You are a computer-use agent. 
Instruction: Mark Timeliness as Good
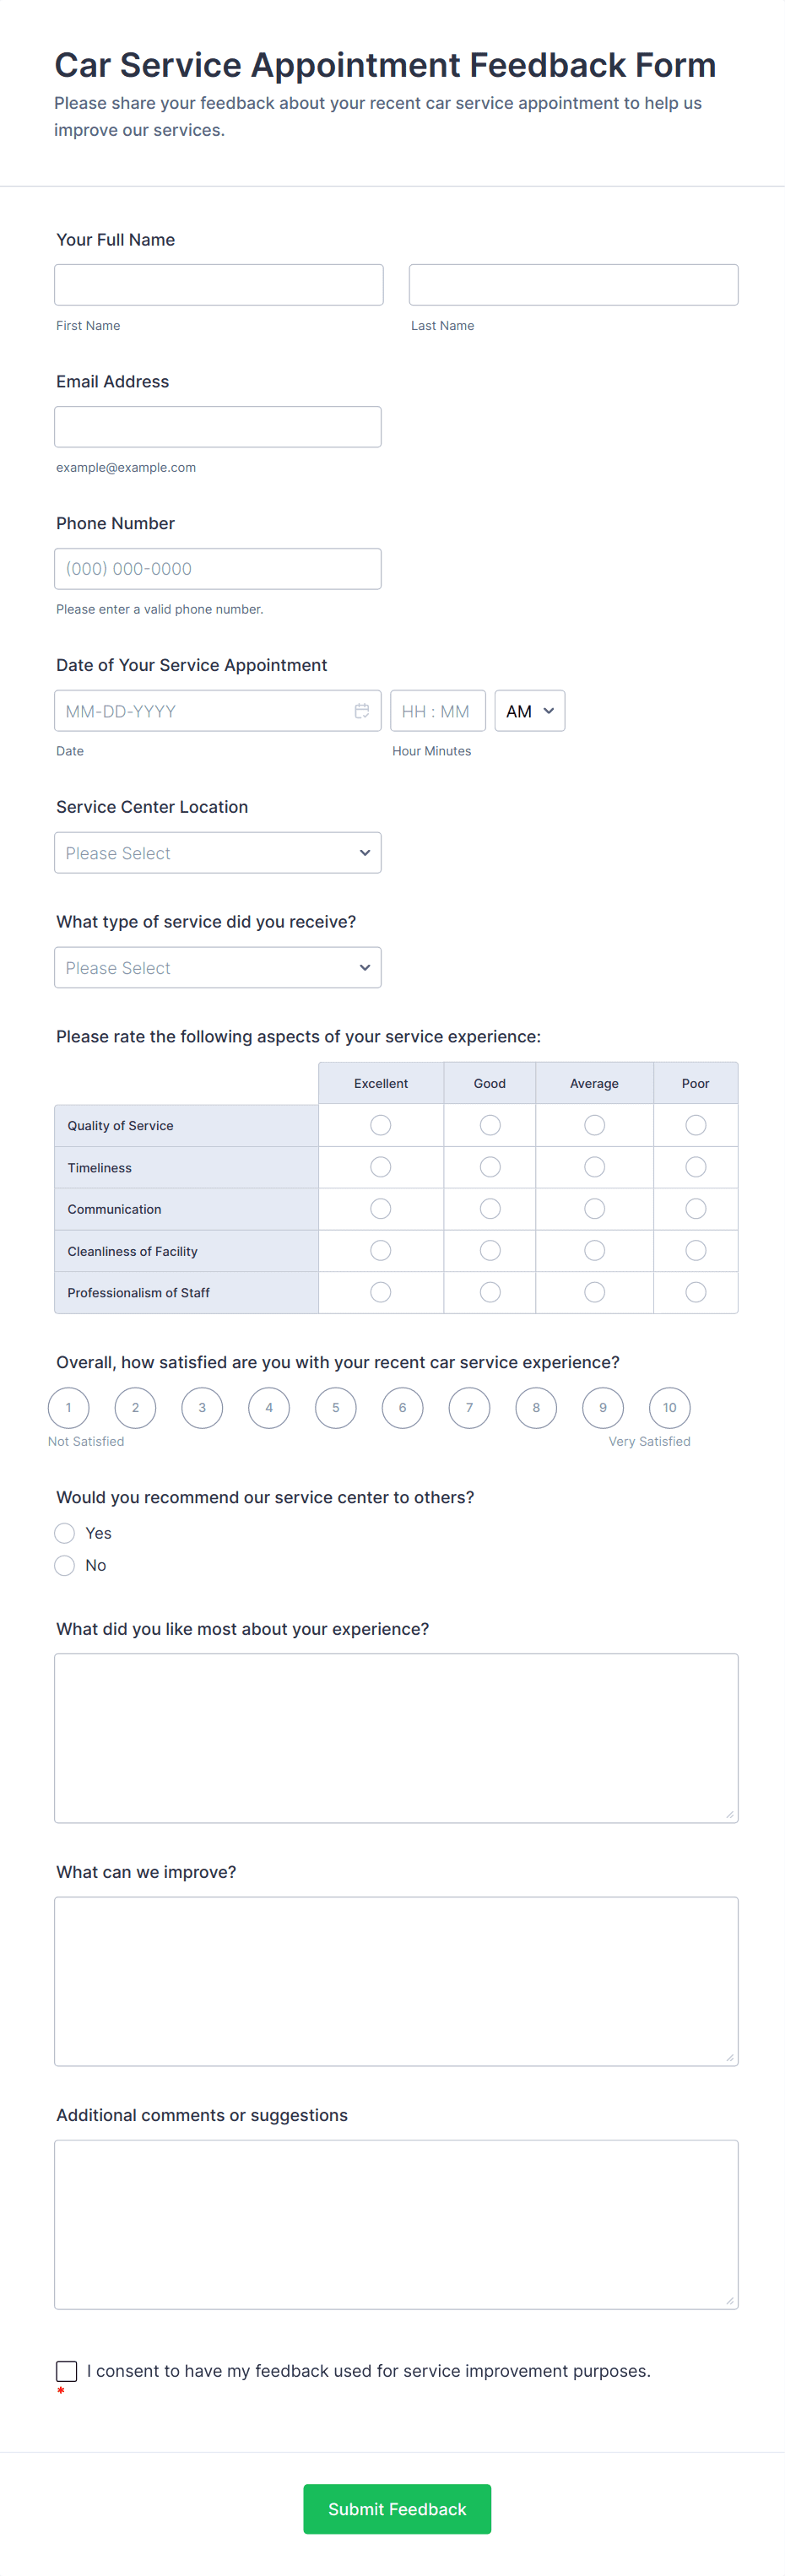pyautogui.click(x=490, y=1167)
